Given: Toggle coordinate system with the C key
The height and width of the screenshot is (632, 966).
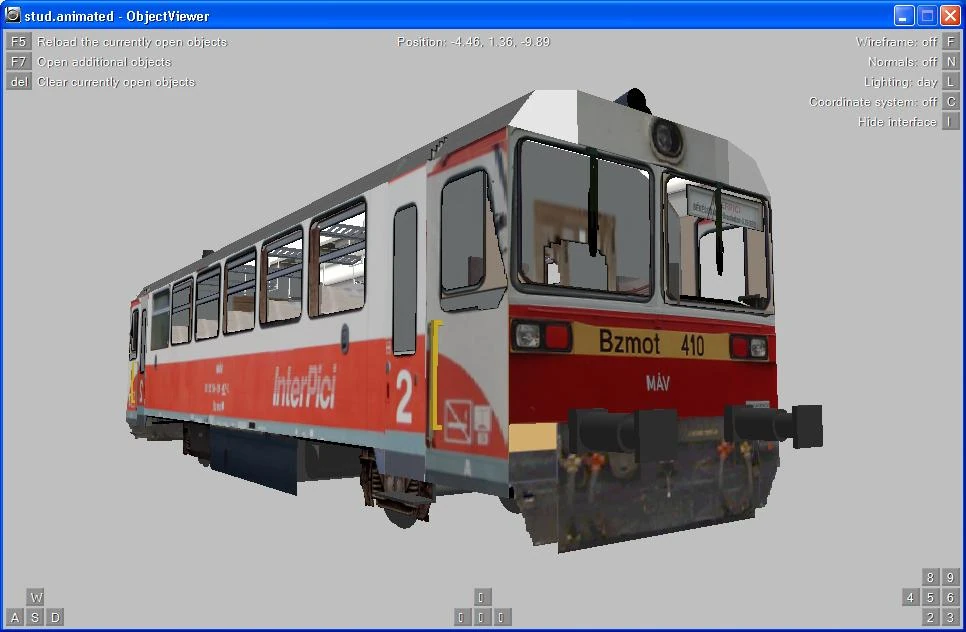Looking at the screenshot, I should tap(951, 102).
